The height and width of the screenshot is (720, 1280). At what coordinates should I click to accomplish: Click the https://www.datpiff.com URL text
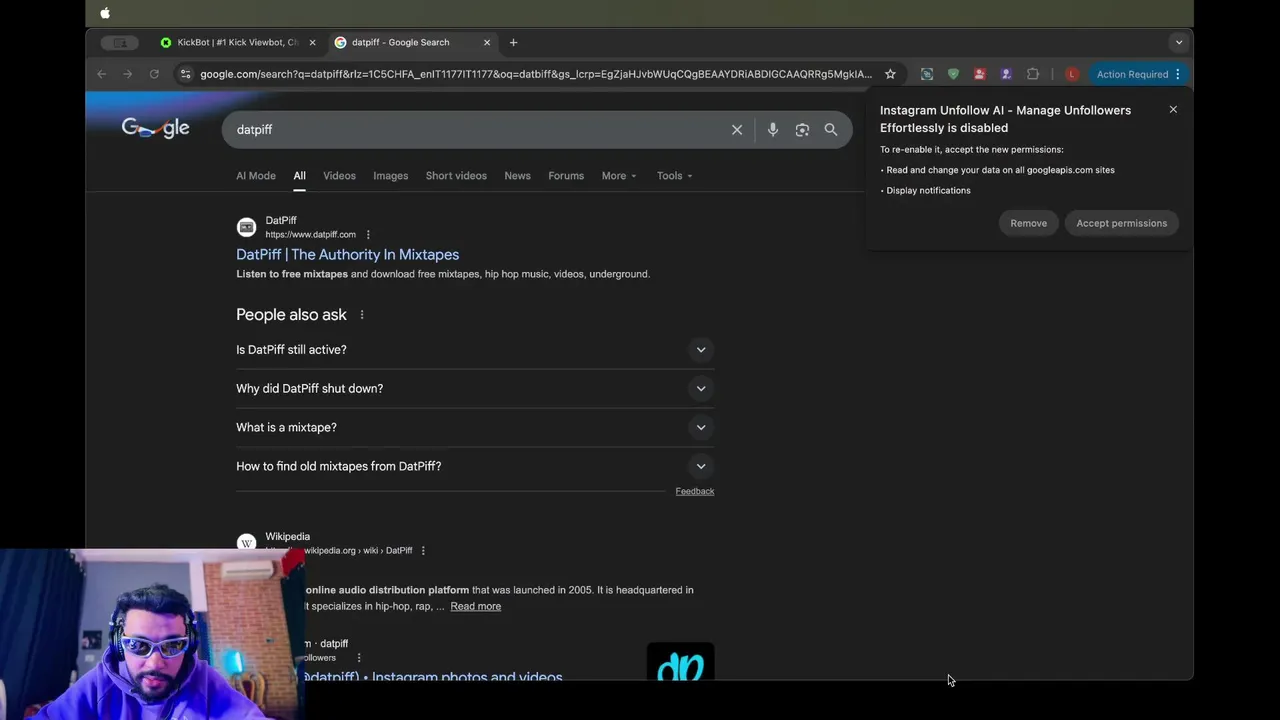tap(310, 235)
